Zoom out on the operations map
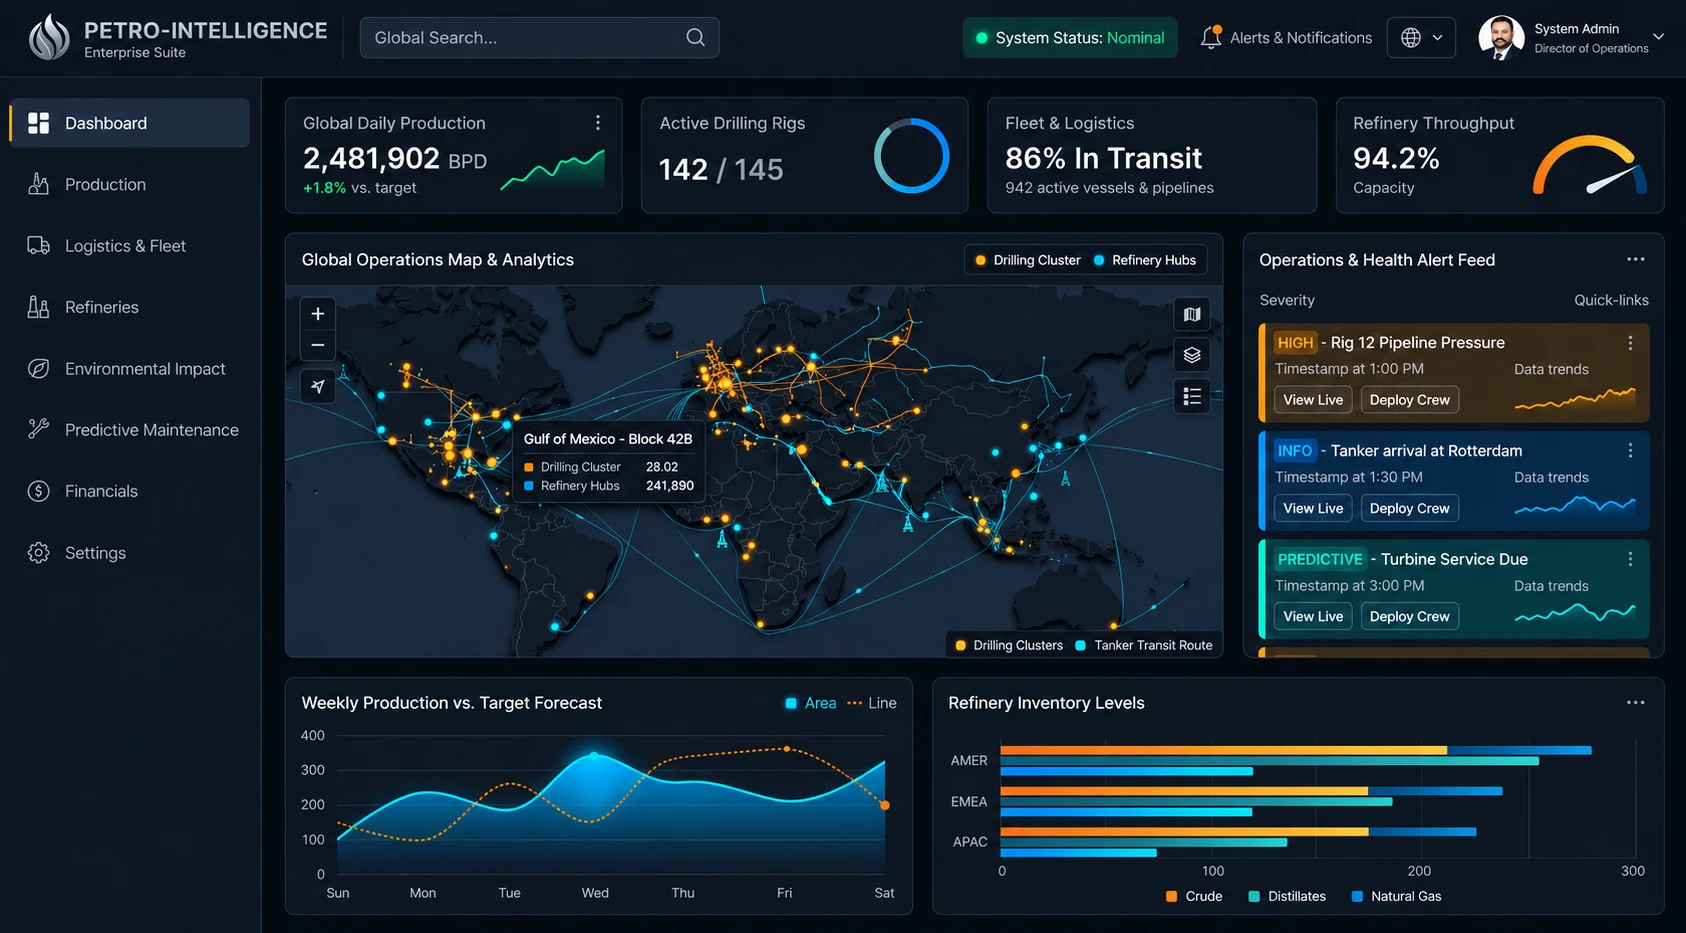 pyautogui.click(x=318, y=345)
